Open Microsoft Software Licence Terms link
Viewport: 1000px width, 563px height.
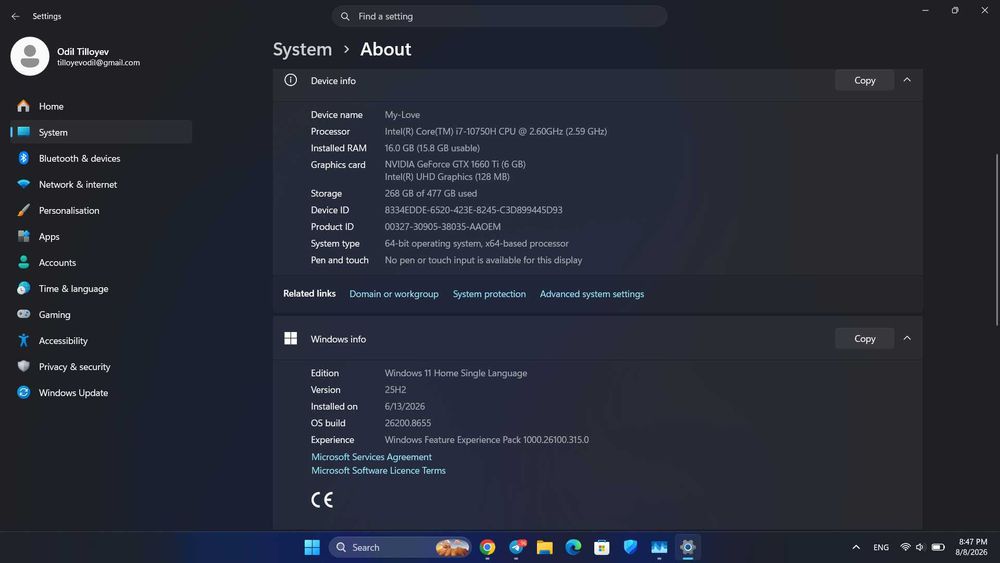(x=378, y=471)
